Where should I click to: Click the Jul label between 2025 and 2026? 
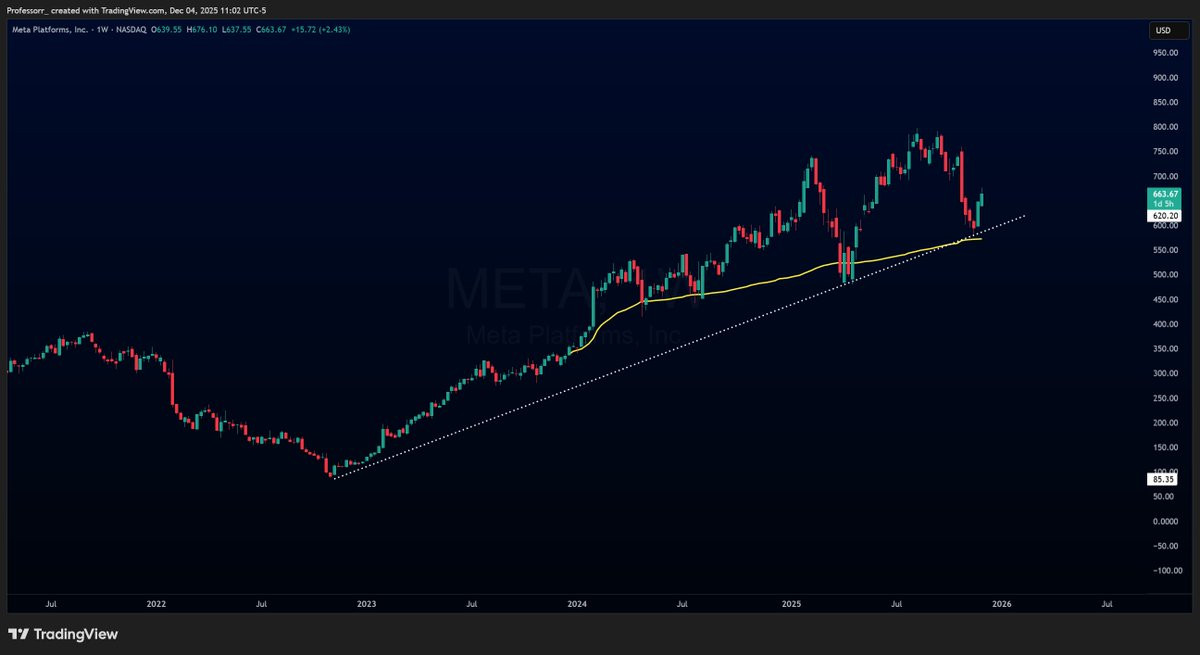(x=897, y=604)
